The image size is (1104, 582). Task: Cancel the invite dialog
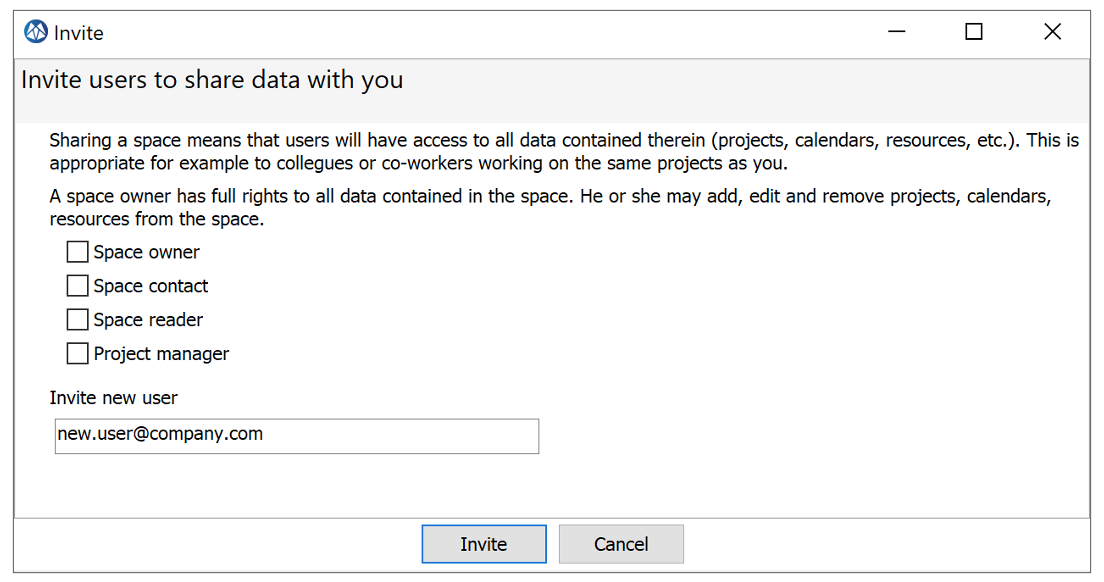pos(621,544)
